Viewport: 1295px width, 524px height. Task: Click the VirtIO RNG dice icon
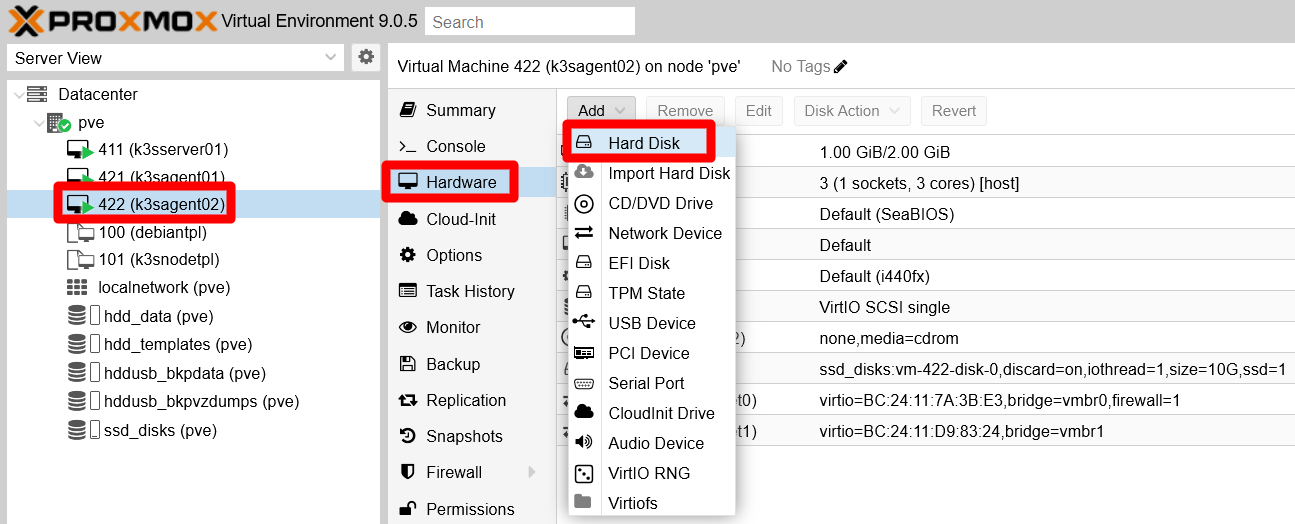tap(585, 473)
